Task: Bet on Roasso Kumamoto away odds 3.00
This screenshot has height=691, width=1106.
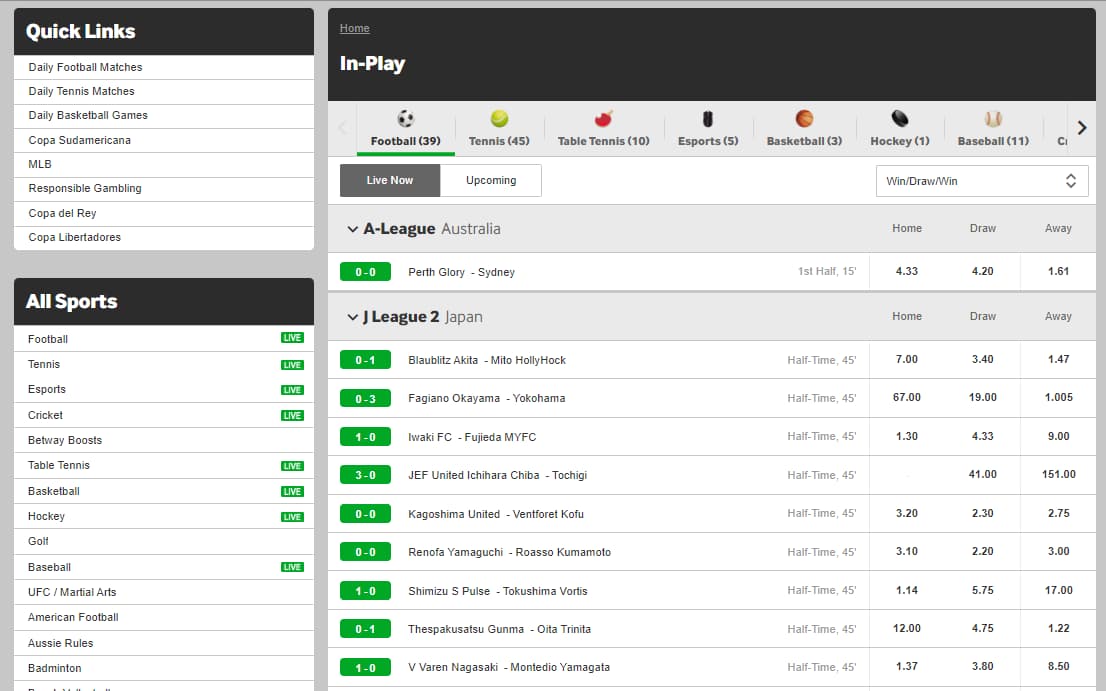Action: pos(1058,551)
